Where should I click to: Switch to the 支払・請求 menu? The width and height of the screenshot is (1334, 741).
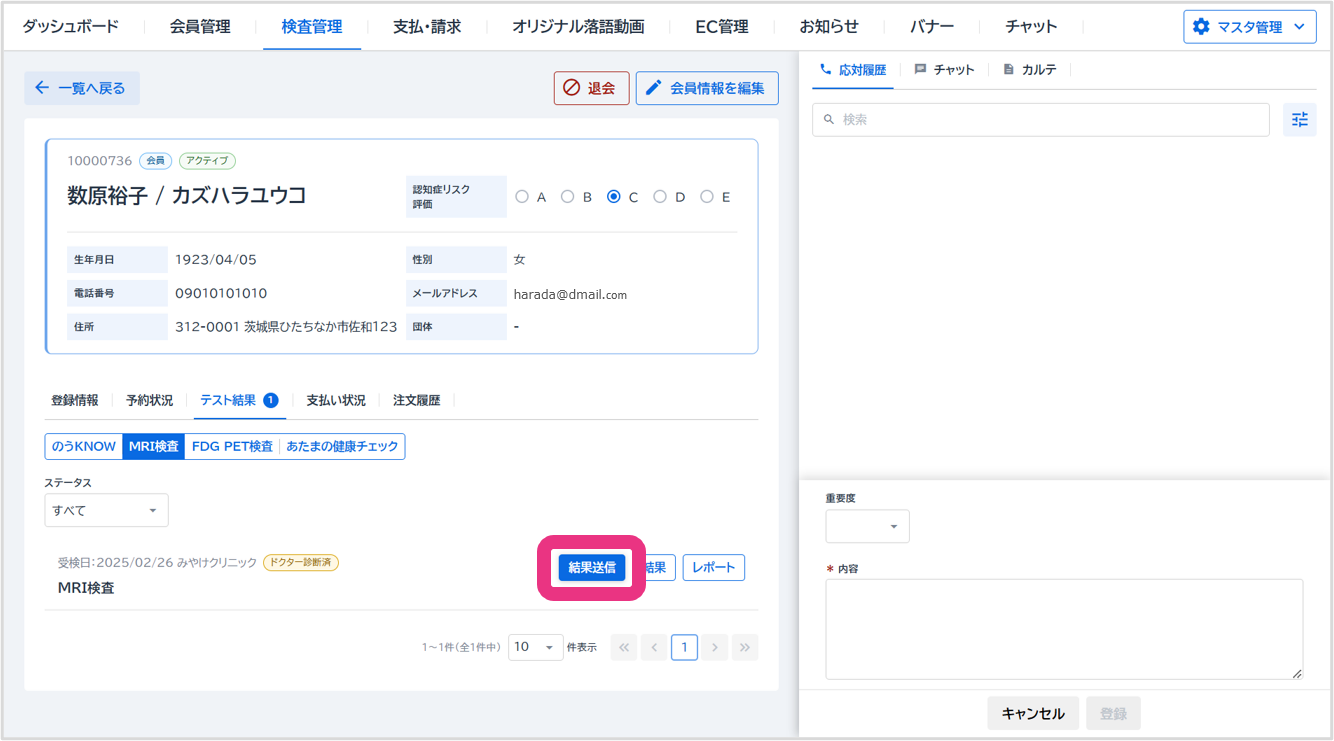427,27
